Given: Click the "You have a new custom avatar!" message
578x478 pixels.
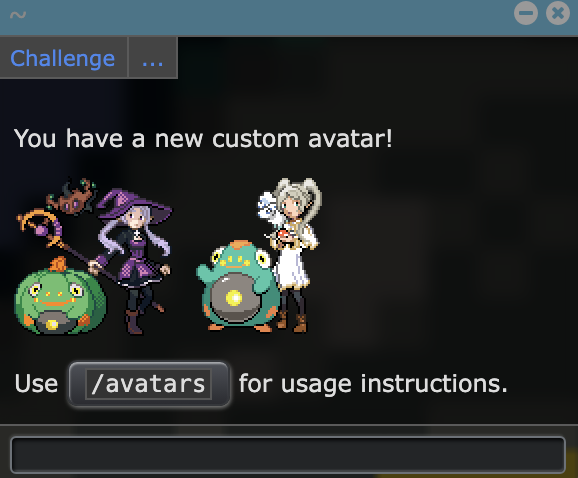Looking at the screenshot, I should [203, 139].
